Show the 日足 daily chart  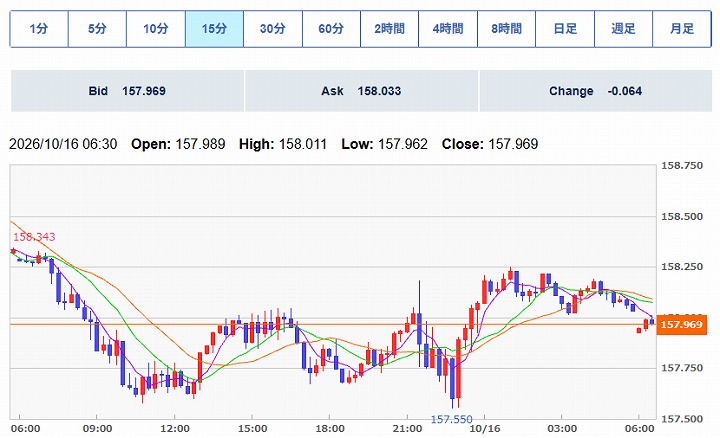click(565, 29)
